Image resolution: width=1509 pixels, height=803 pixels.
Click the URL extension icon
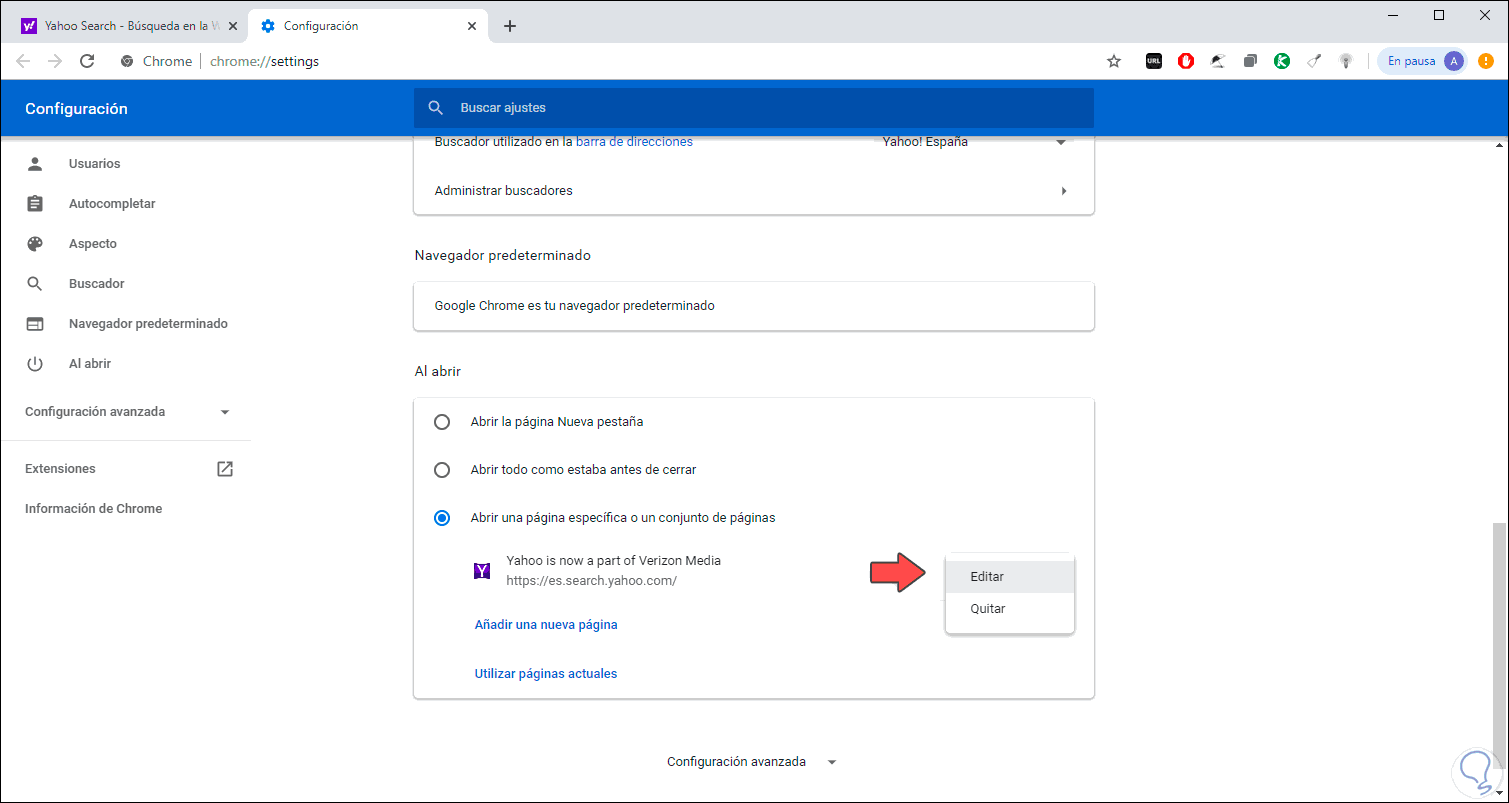1153,61
